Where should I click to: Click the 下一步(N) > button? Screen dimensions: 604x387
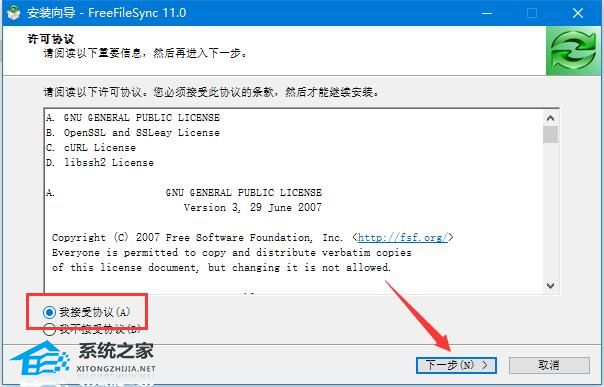click(456, 365)
